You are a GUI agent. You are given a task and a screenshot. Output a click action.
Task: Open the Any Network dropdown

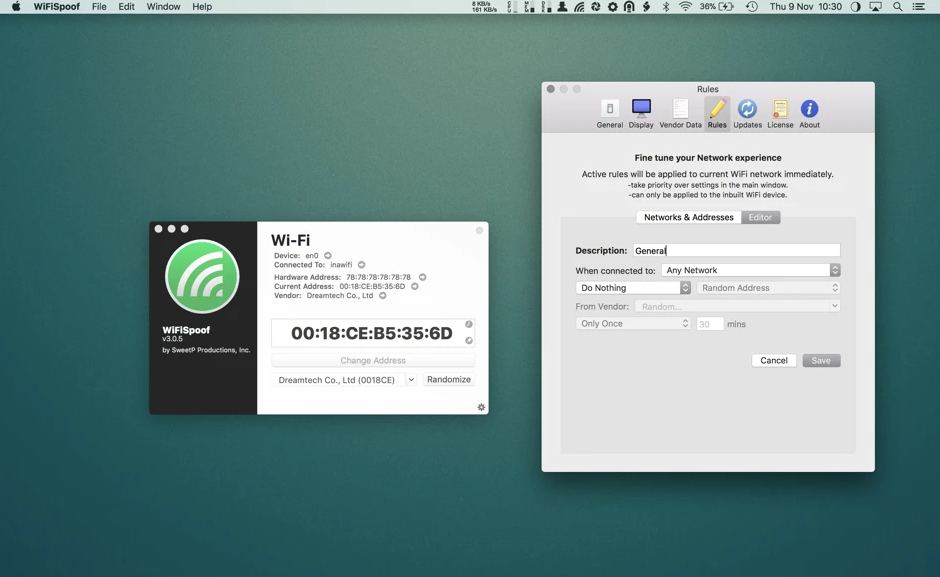[x=751, y=270]
